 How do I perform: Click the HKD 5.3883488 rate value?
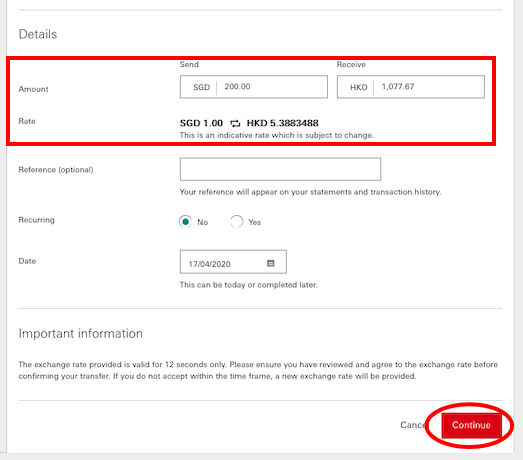pos(283,123)
